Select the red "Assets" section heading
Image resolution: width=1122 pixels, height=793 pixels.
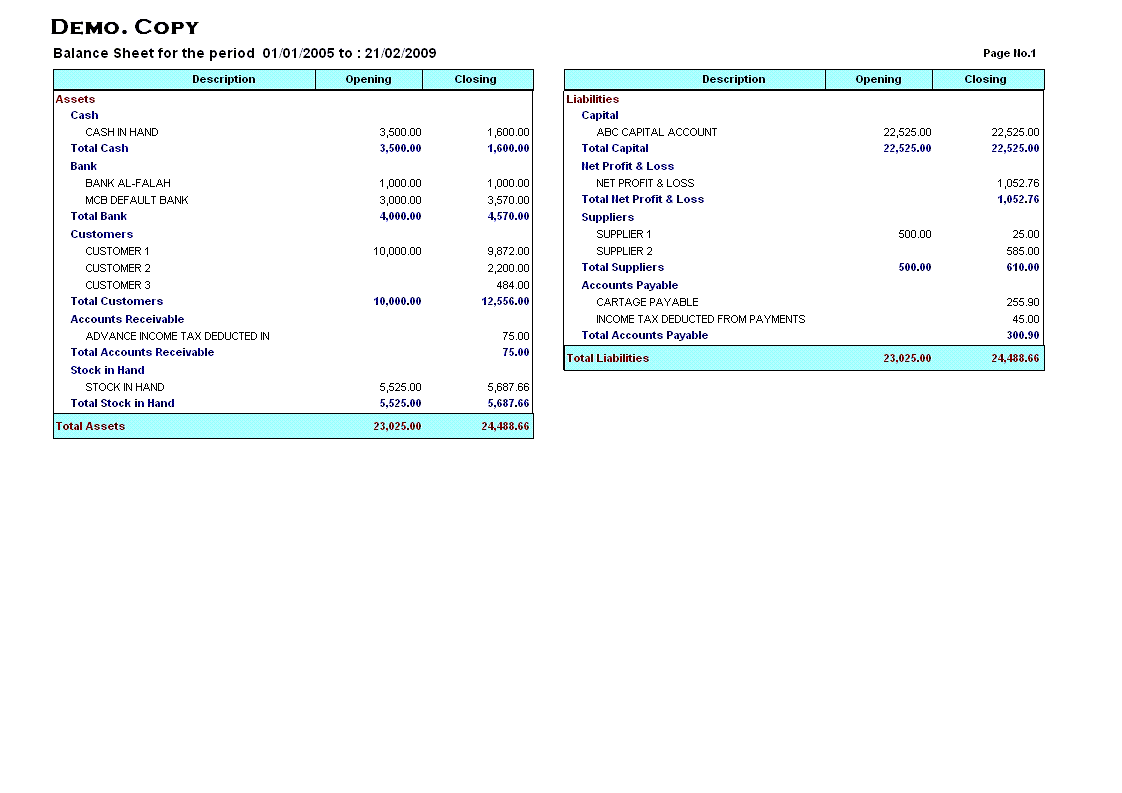pos(75,99)
